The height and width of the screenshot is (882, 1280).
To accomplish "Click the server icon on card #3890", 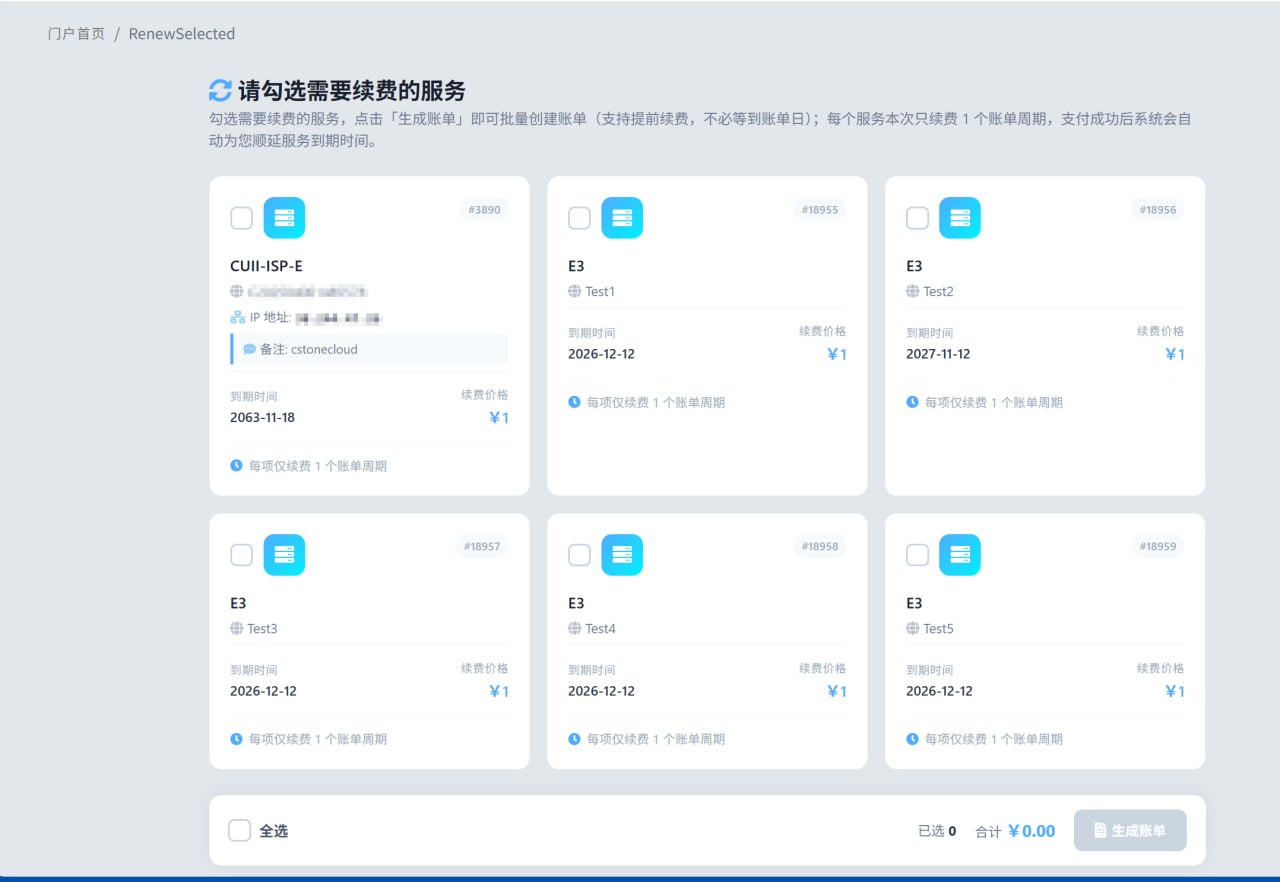I will pos(284,218).
